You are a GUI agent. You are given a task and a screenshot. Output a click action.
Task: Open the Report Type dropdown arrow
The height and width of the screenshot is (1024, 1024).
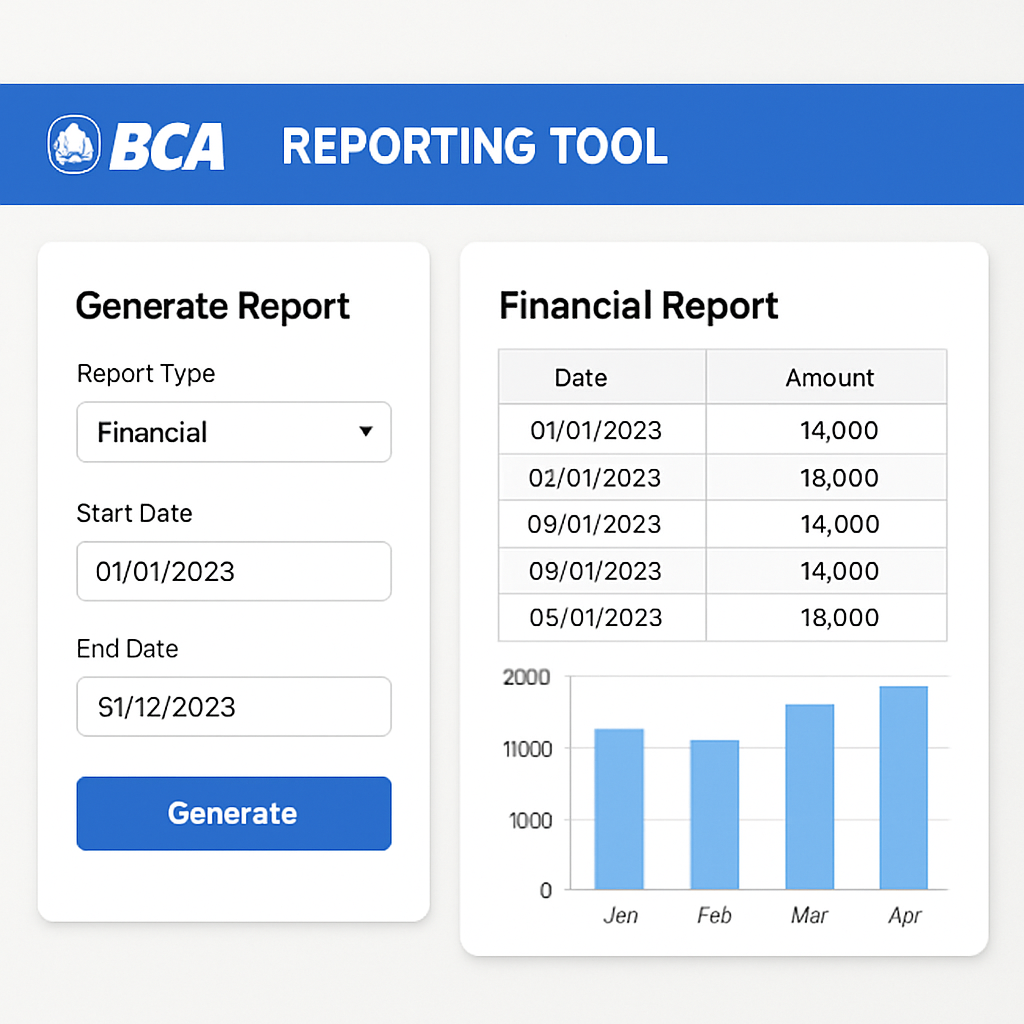tap(365, 432)
